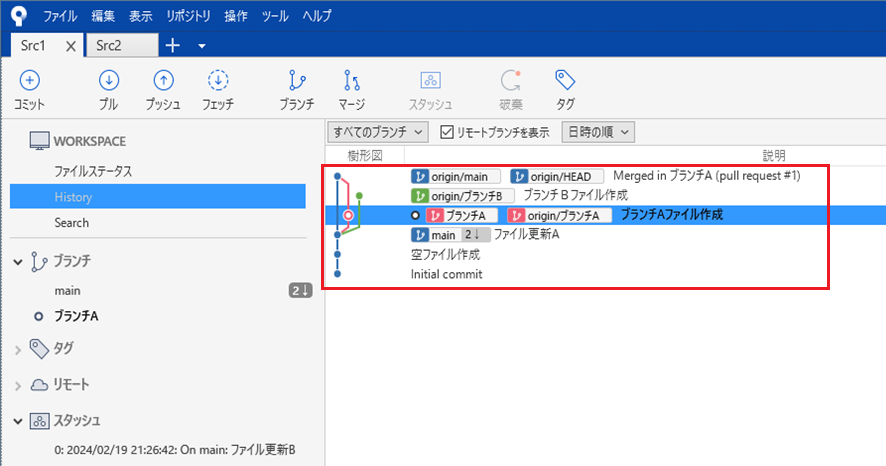Select the main branch in sidebar
This screenshot has height=466, width=886.
tap(67, 291)
